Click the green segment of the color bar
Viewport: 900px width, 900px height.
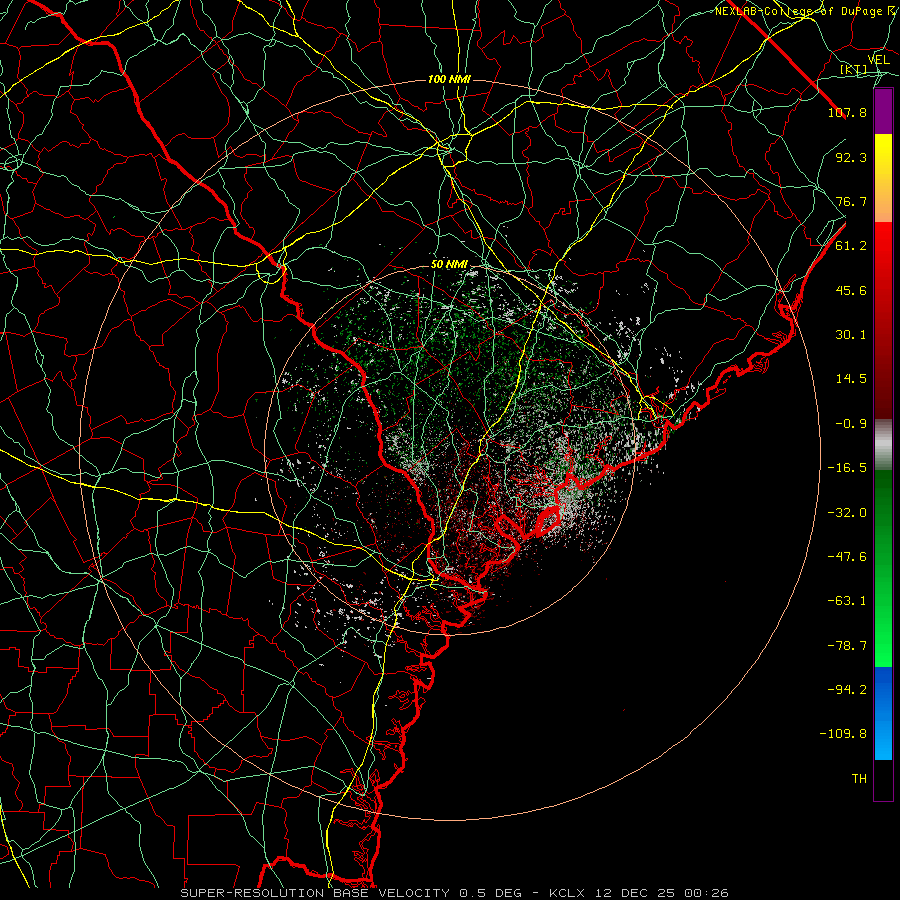click(883, 568)
